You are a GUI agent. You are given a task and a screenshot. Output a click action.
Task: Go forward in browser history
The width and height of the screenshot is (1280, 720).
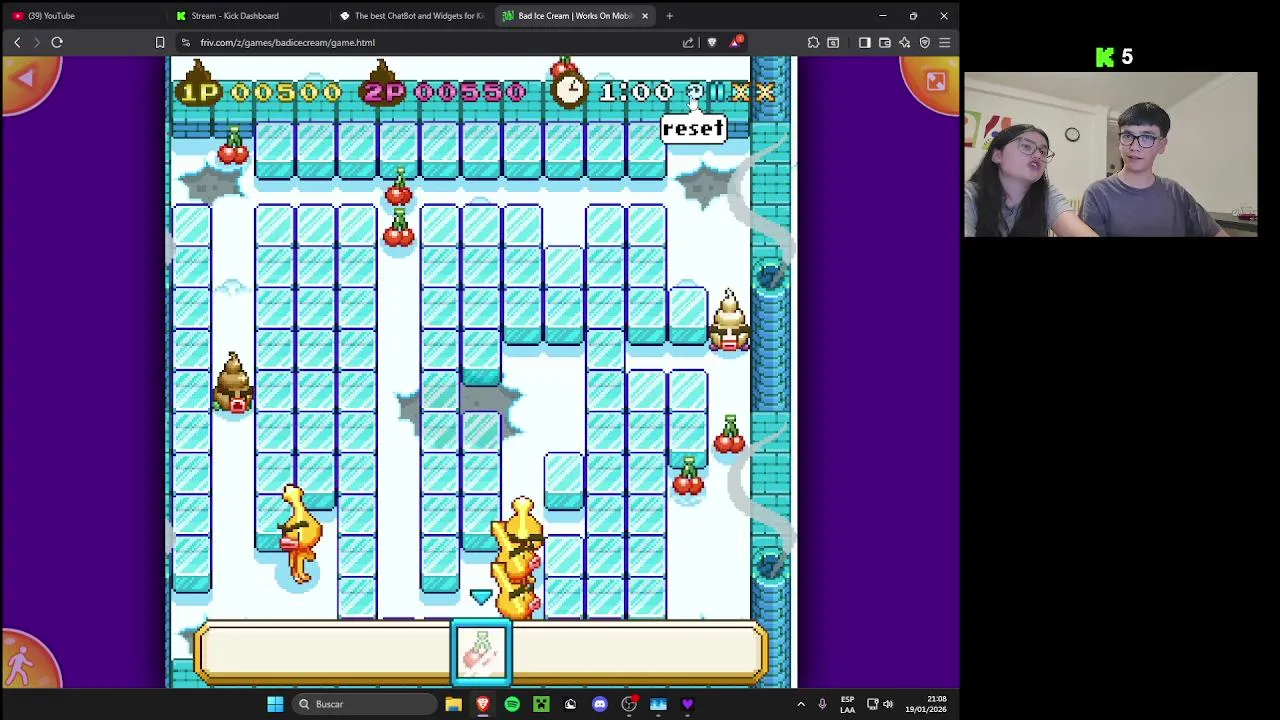[x=37, y=42]
